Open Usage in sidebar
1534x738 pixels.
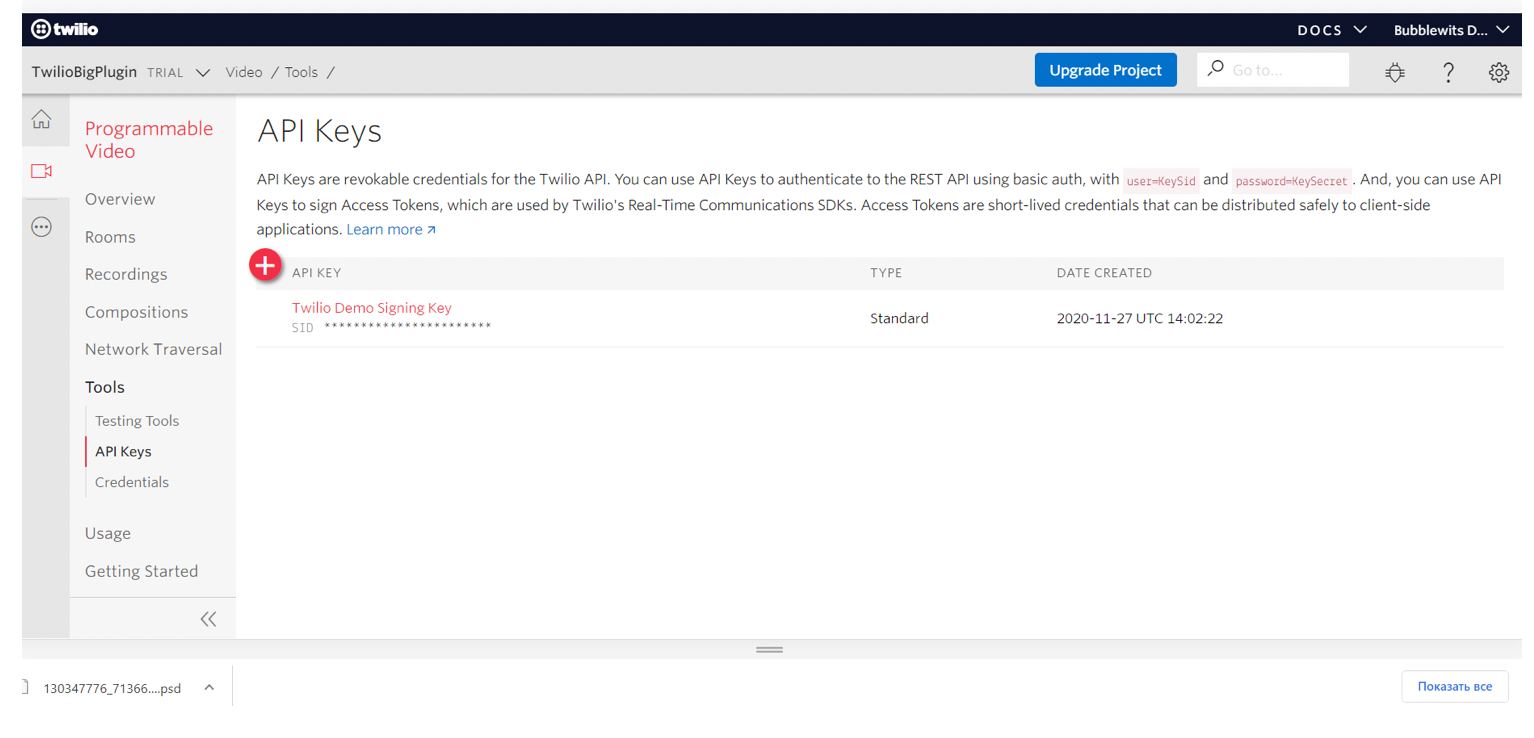point(108,534)
